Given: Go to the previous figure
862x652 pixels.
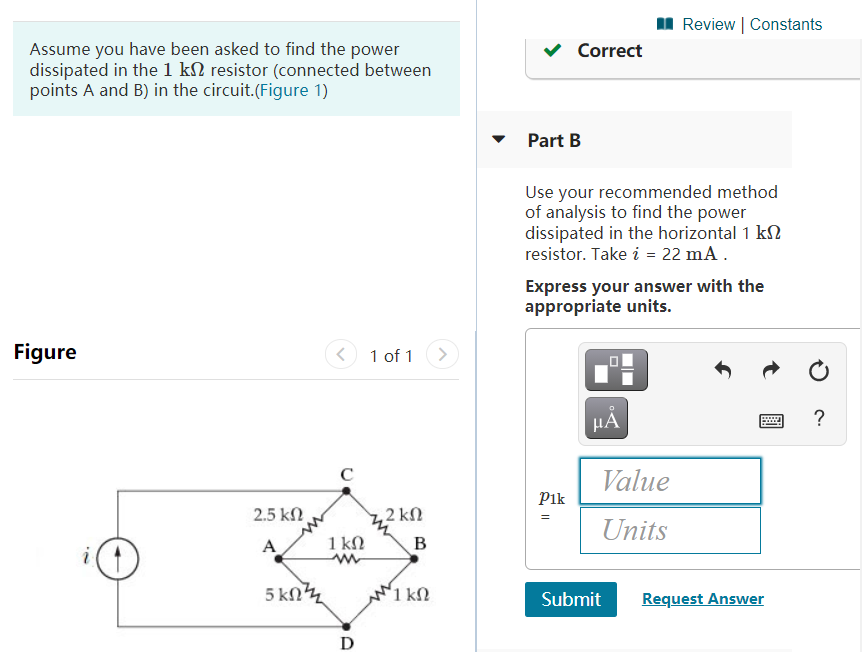Looking at the screenshot, I should pos(341,354).
